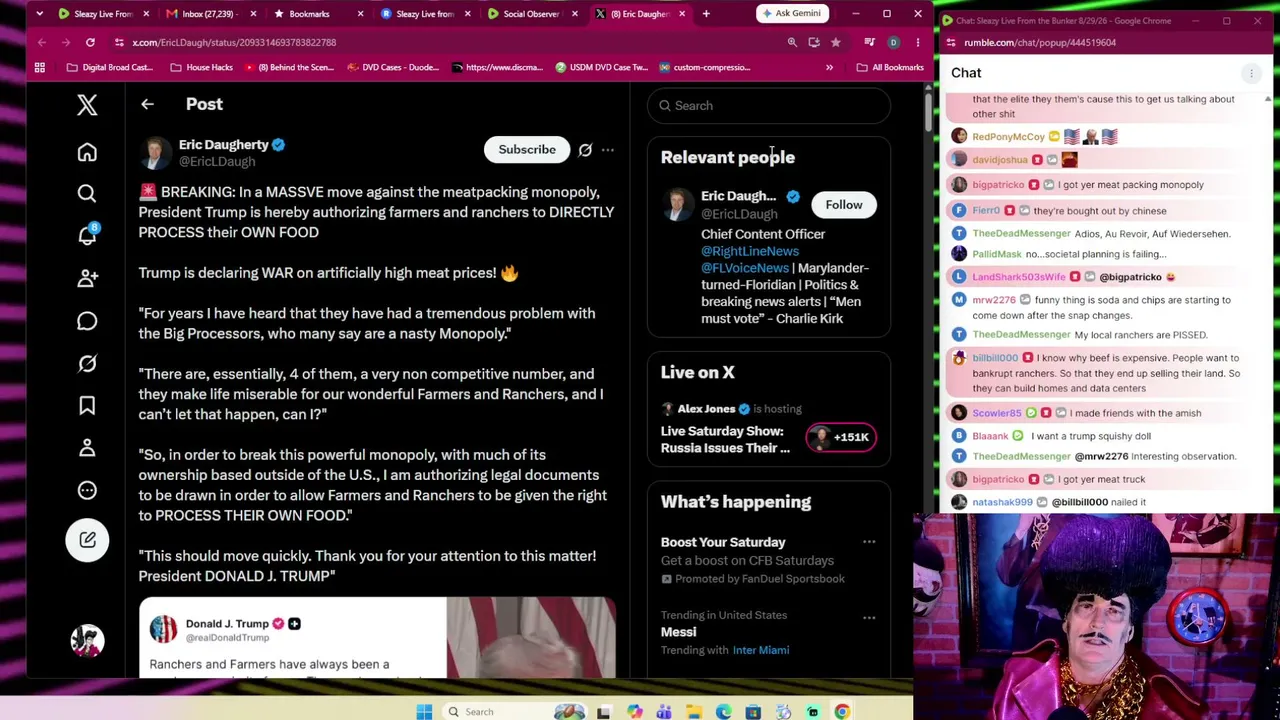Click the X Search field
Screen dimensions: 1280x720
coord(769,106)
